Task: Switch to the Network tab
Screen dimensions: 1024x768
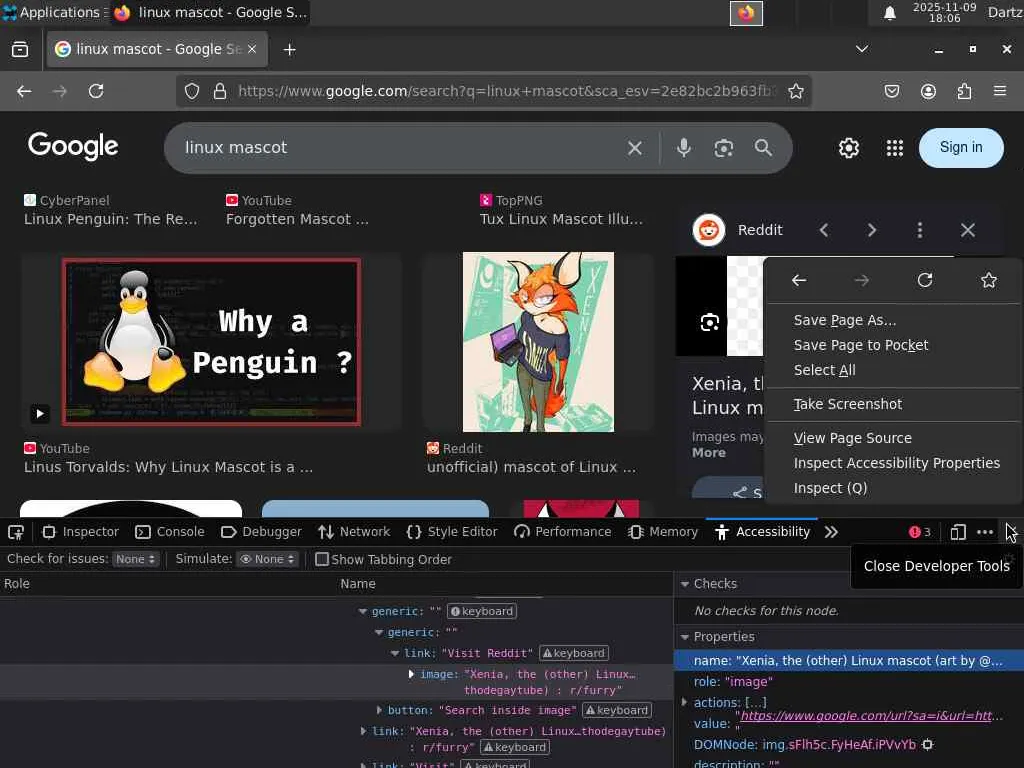Action: (354, 532)
